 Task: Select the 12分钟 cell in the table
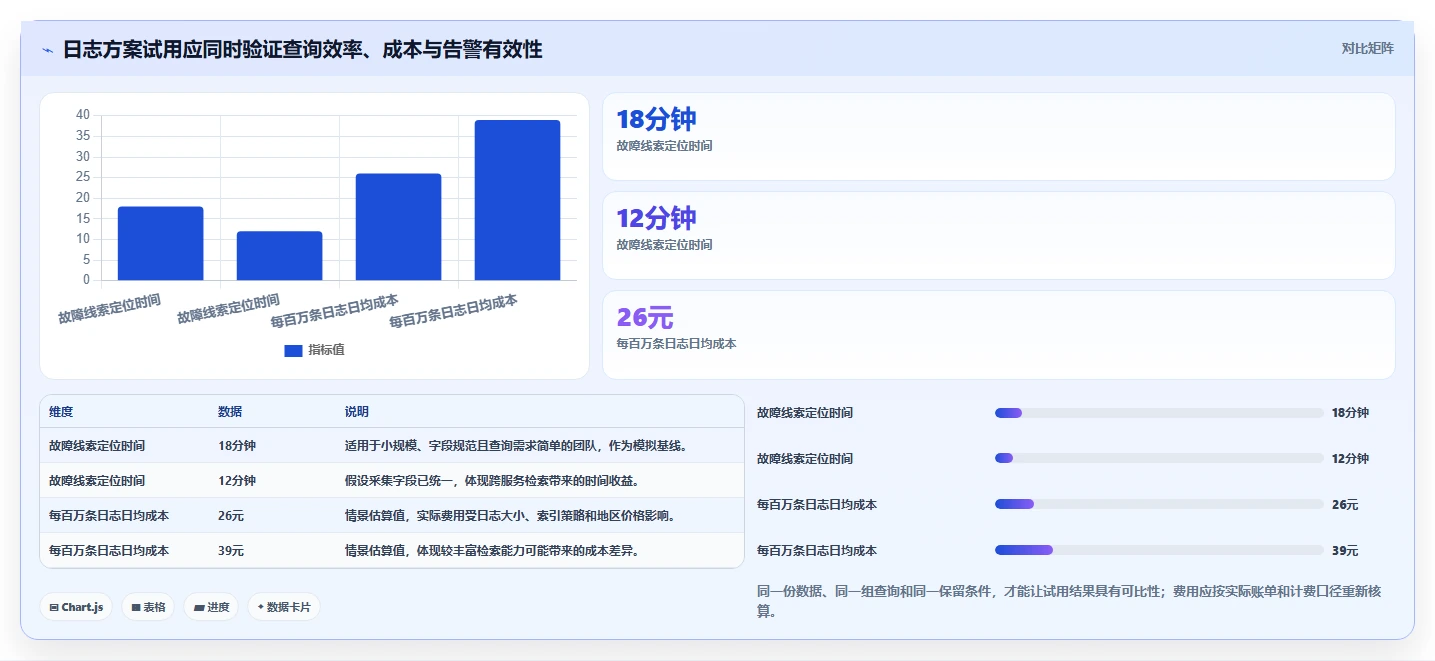tap(237, 481)
